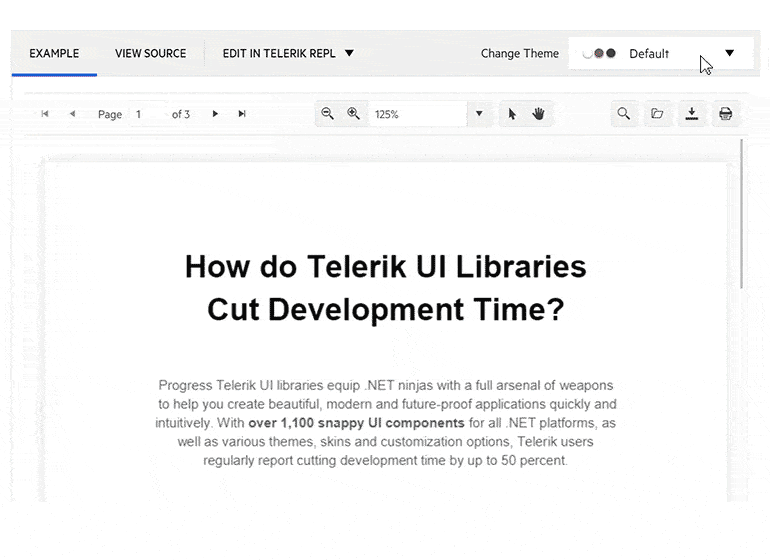The height and width of the screenshot is (560, 770).
Task: Go to the previous page
Action: click(72, 114)
